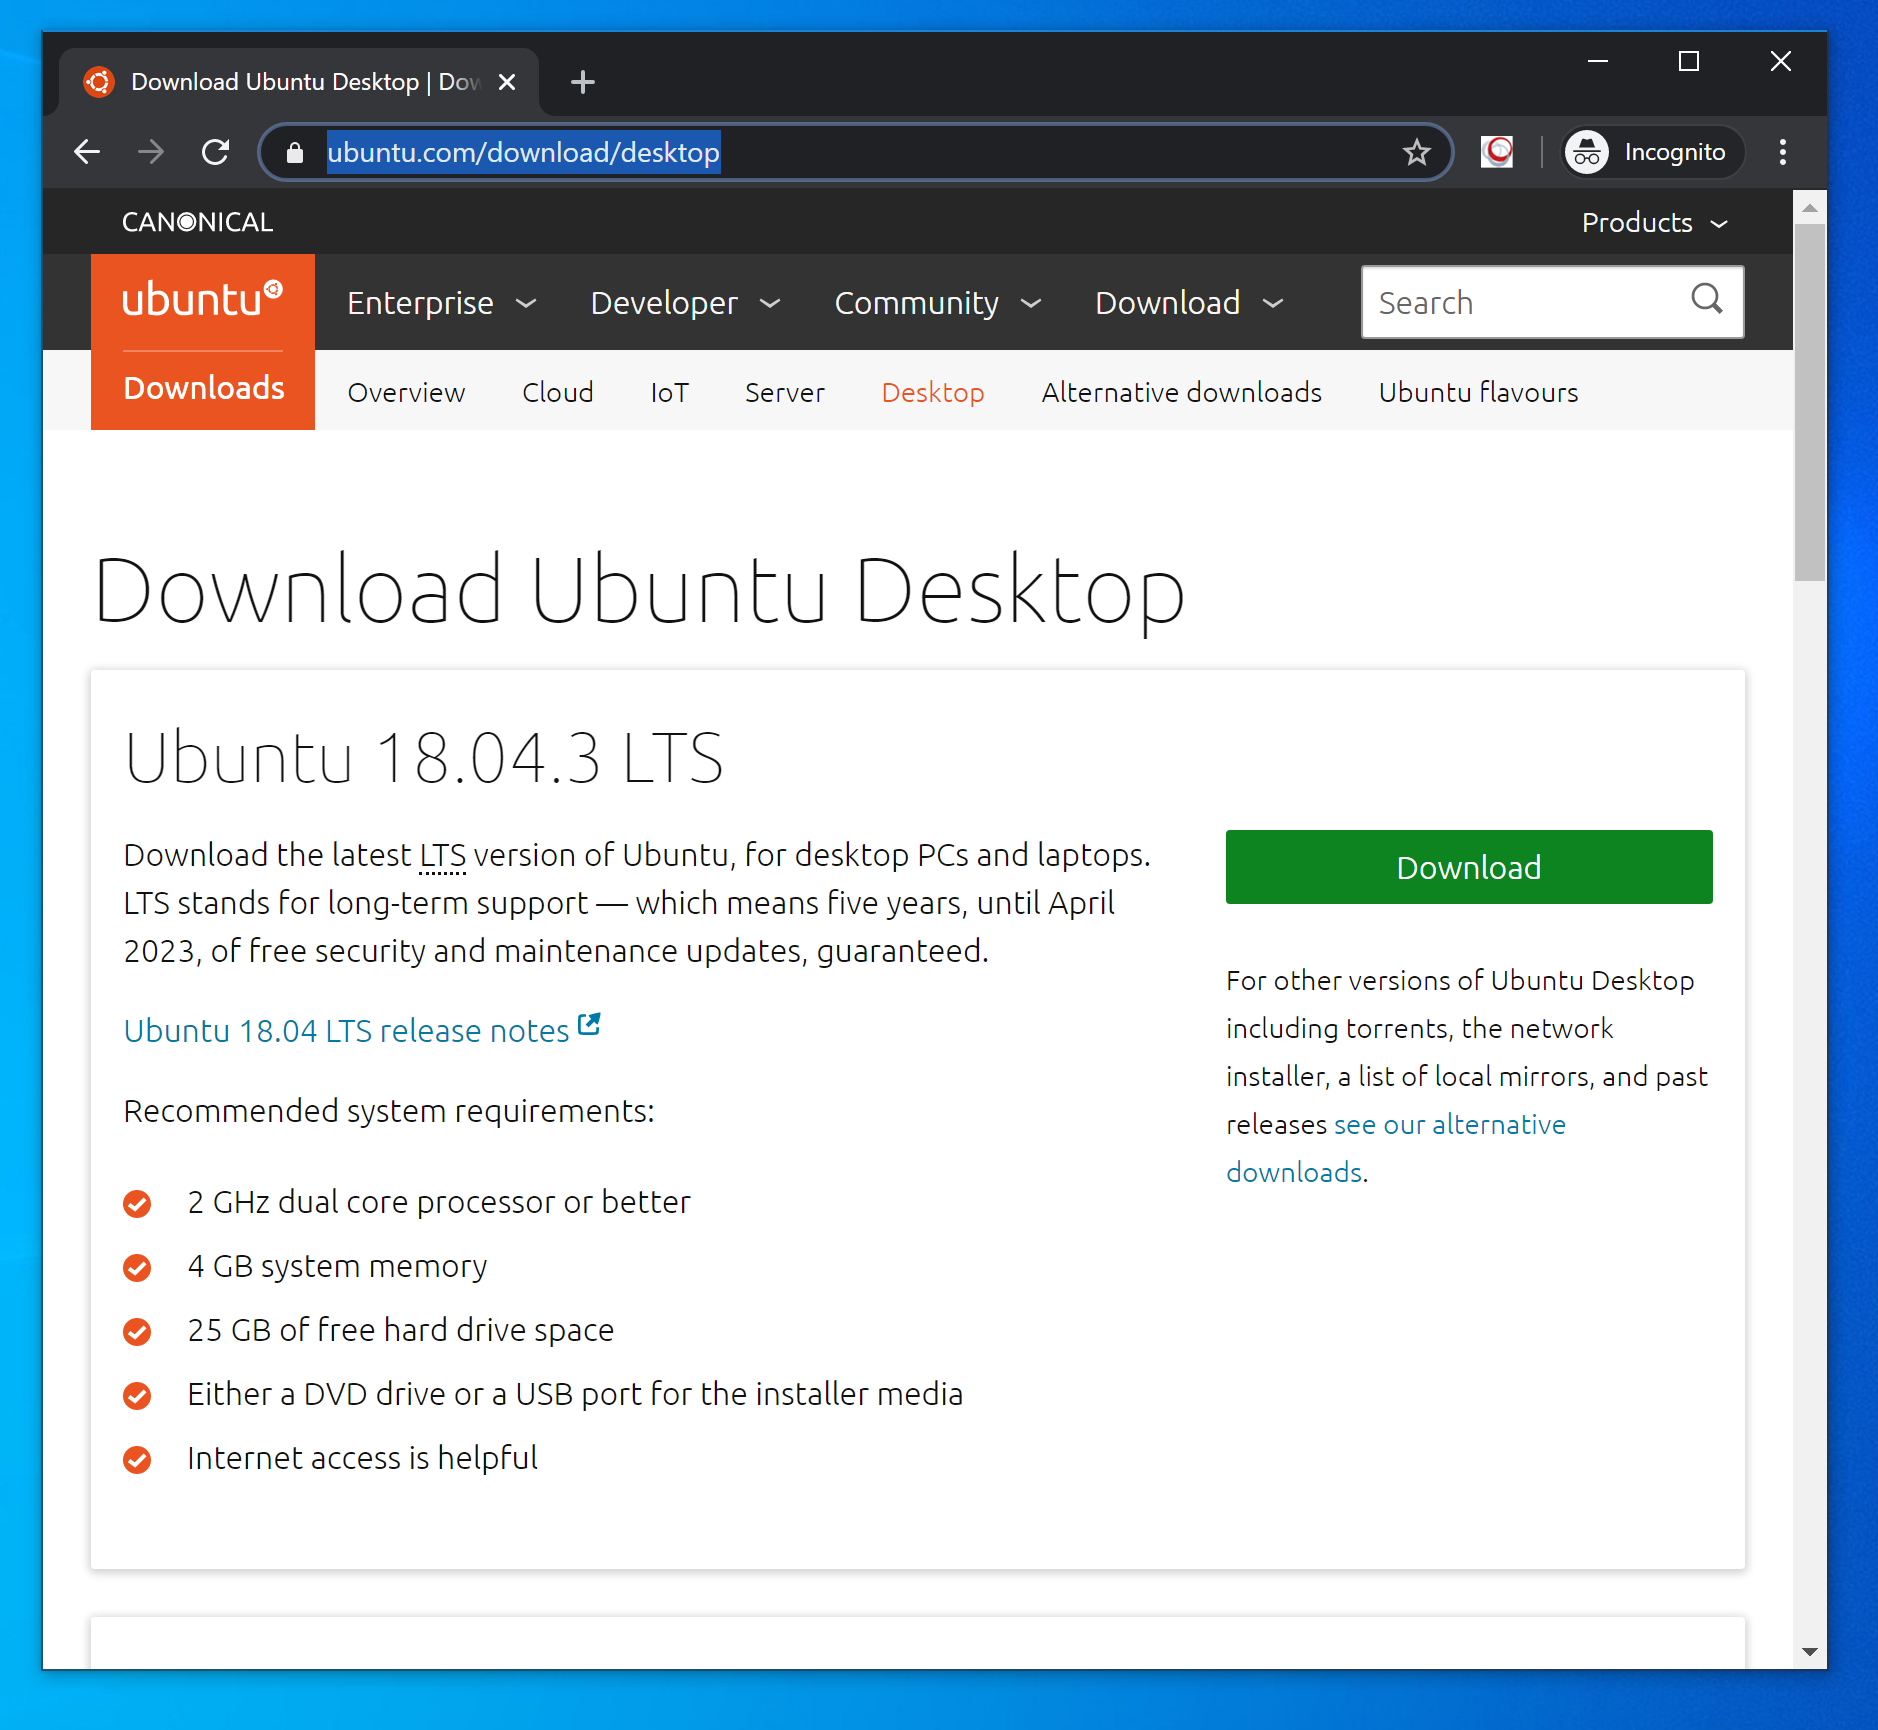
Task: Open the Alternative downloads tab
Action: (x=1181, y=392)
